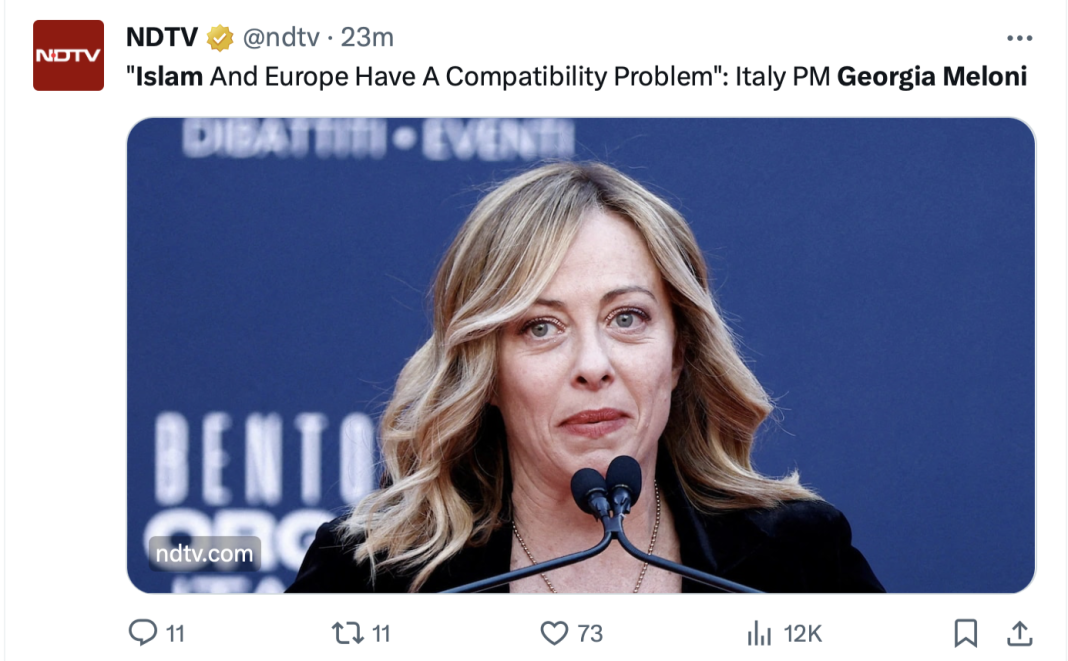Click the bold word Islam in the tweet
The image size is (1068, 661).
tap(170, 77)
